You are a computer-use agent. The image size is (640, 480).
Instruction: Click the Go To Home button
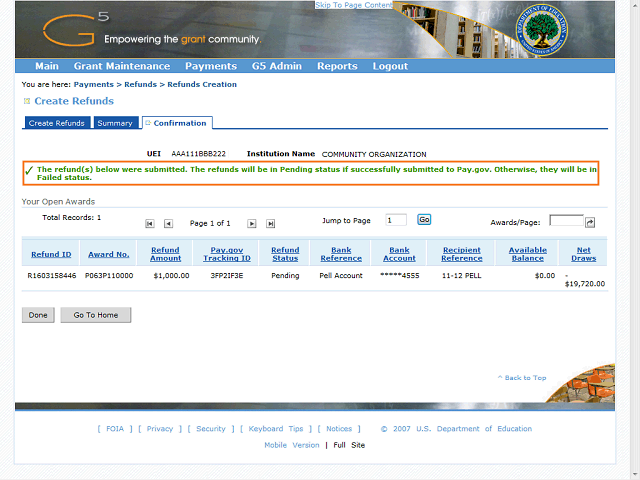96,315
